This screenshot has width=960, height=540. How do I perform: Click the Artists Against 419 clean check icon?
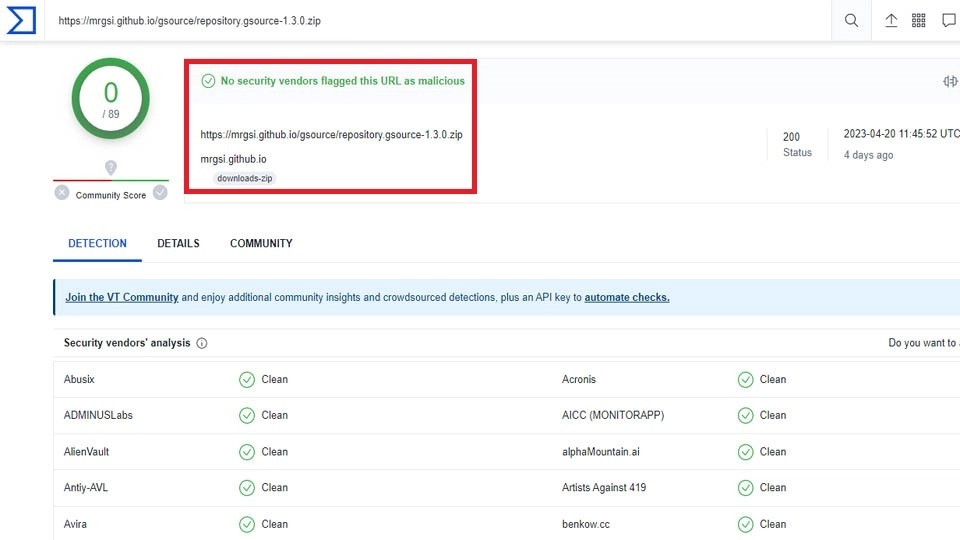(x=745, y=488)
